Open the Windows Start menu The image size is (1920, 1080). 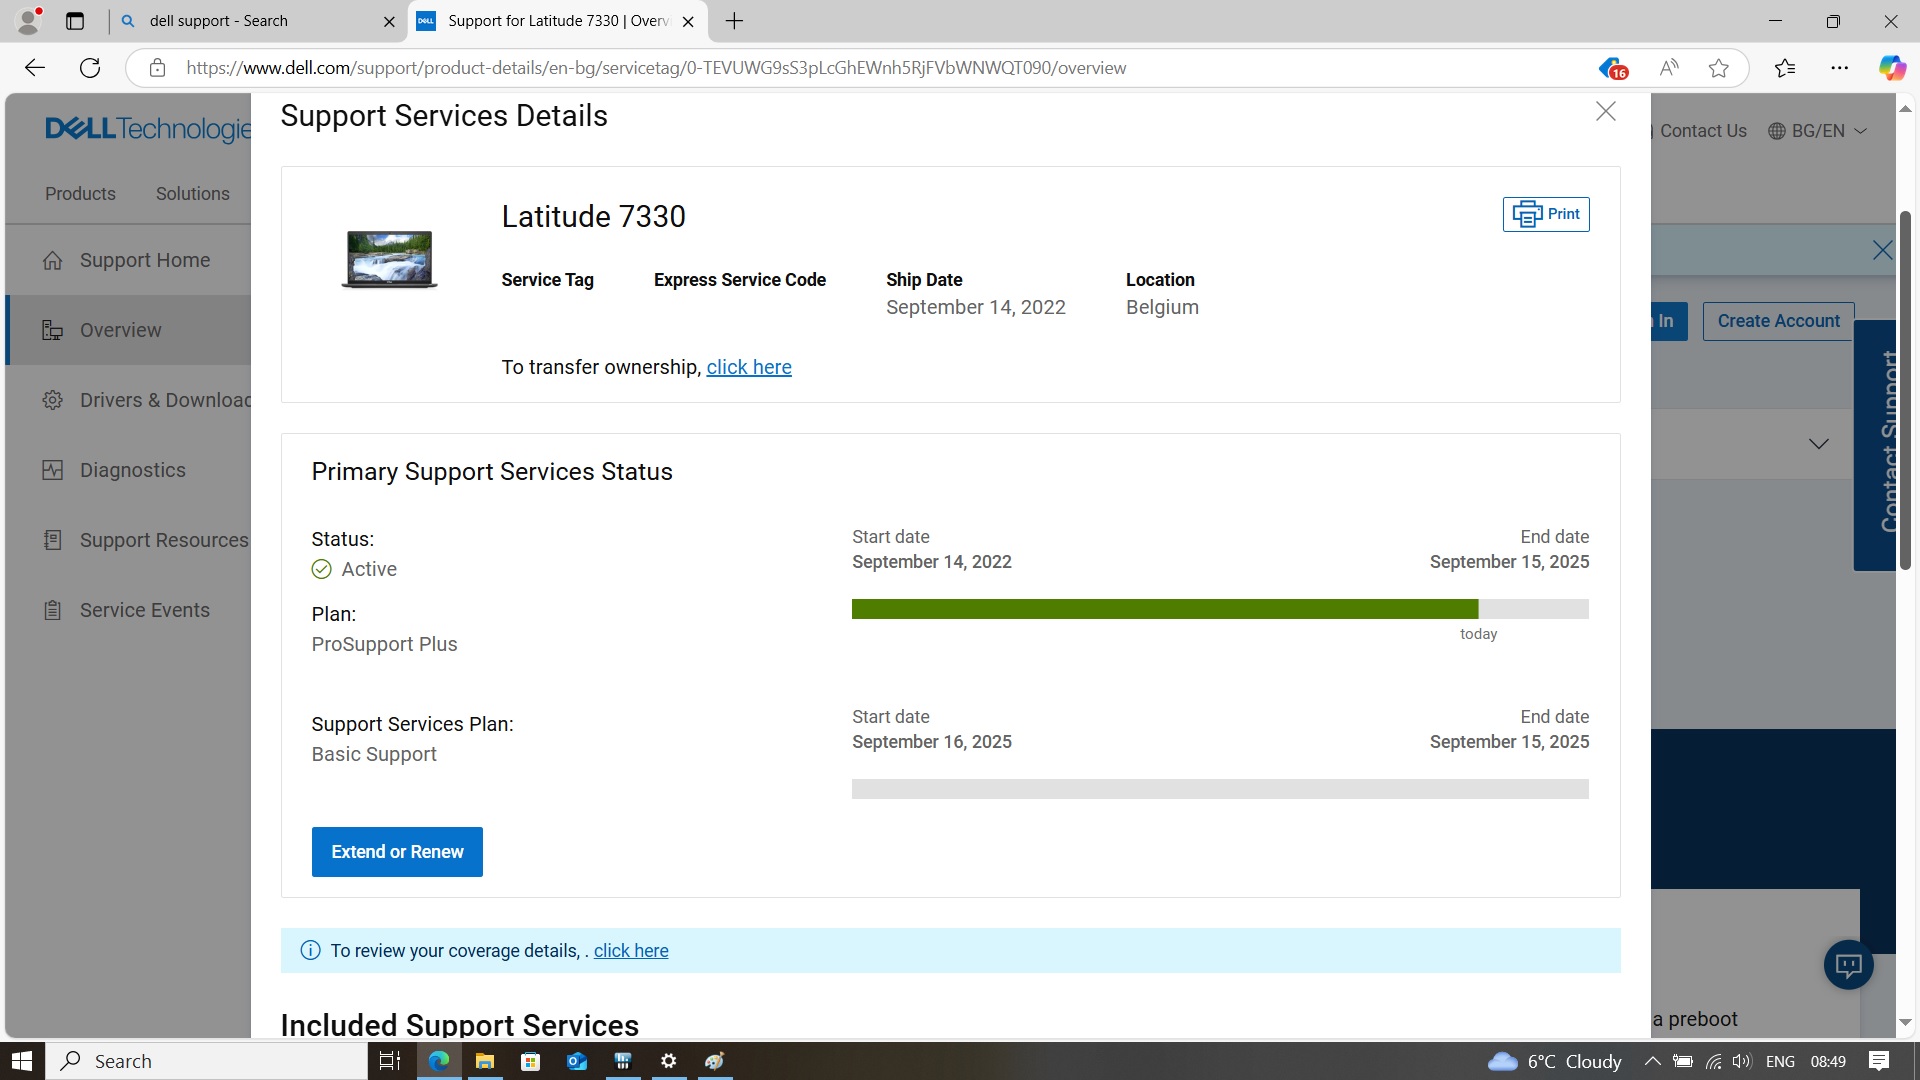point(22,1061)
